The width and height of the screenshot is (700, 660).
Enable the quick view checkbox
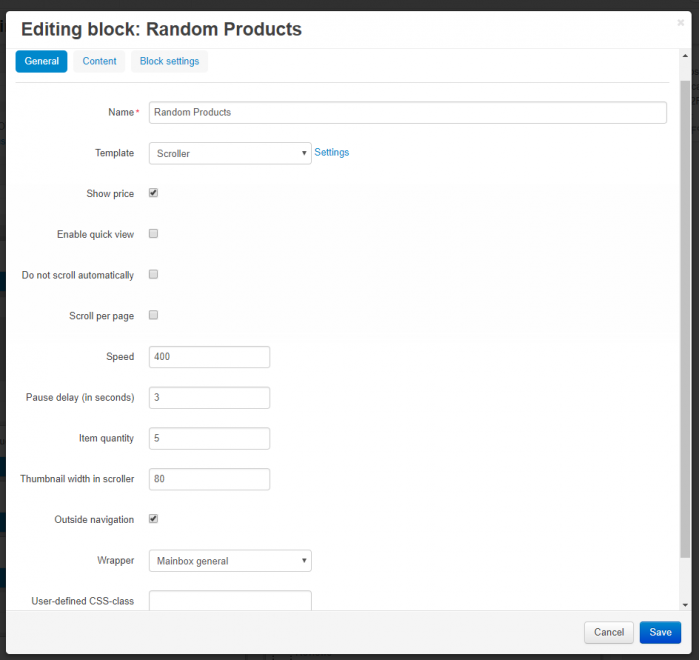point(154,234)
